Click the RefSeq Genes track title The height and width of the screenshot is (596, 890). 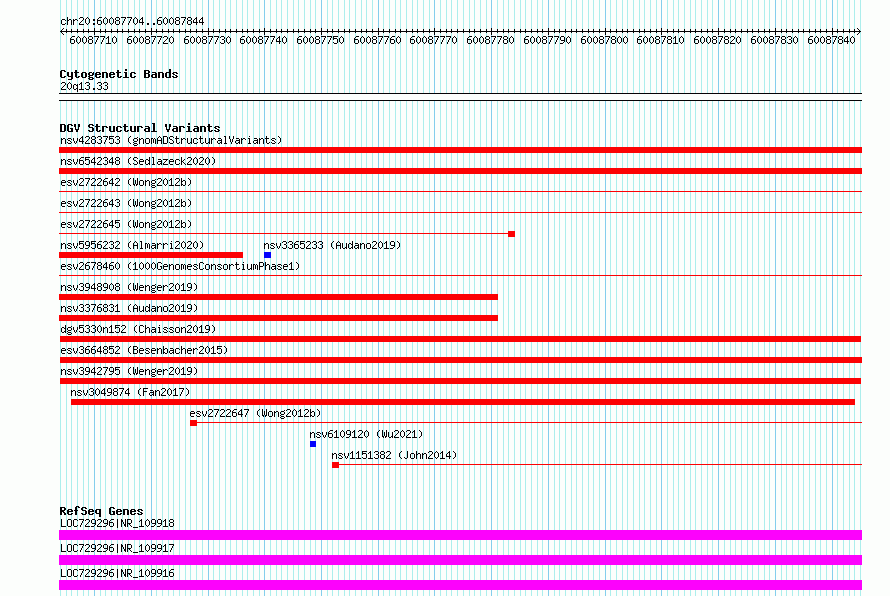[101, 511]
